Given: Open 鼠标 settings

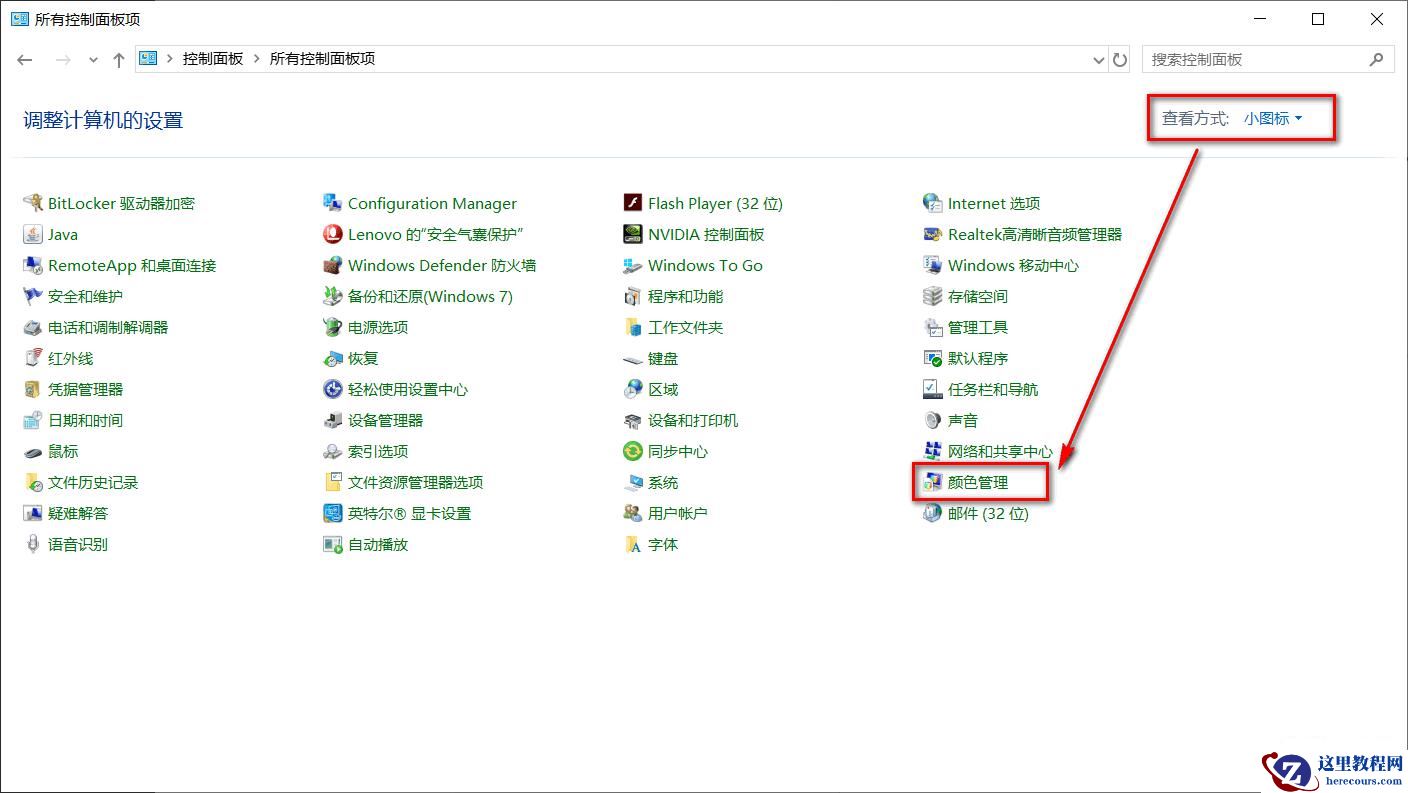Looking at the screenshot, I should click(61, 451).
